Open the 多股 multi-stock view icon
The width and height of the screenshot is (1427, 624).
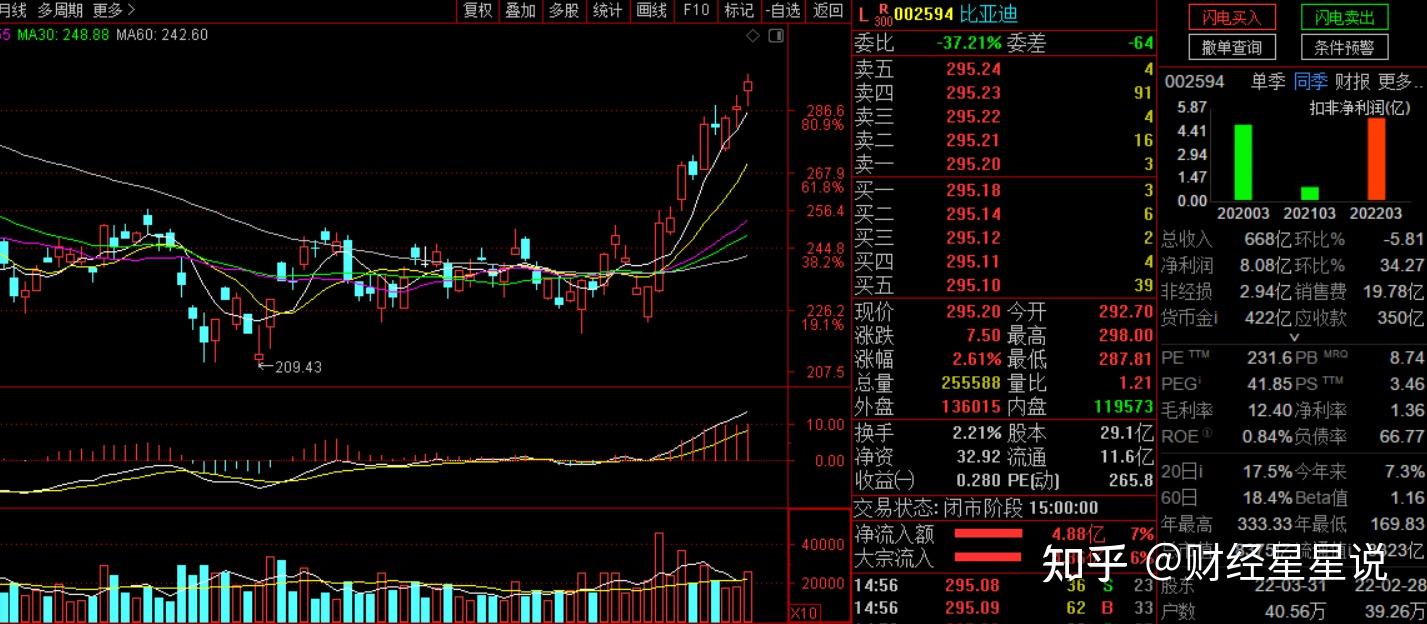click(562, 11)
